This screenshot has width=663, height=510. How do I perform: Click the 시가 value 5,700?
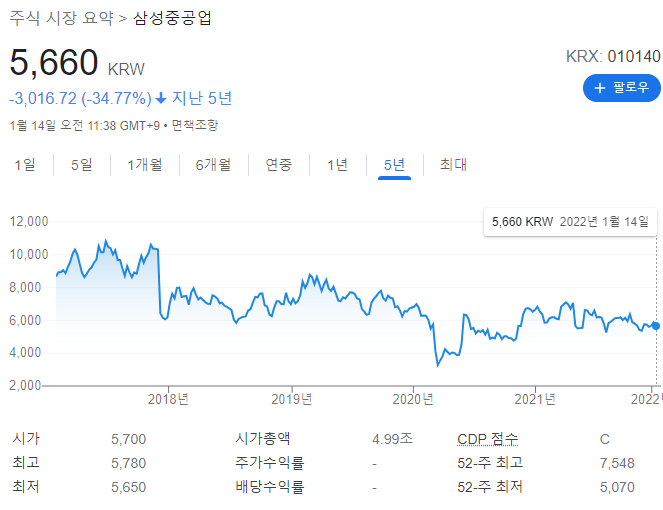point(129,439)
